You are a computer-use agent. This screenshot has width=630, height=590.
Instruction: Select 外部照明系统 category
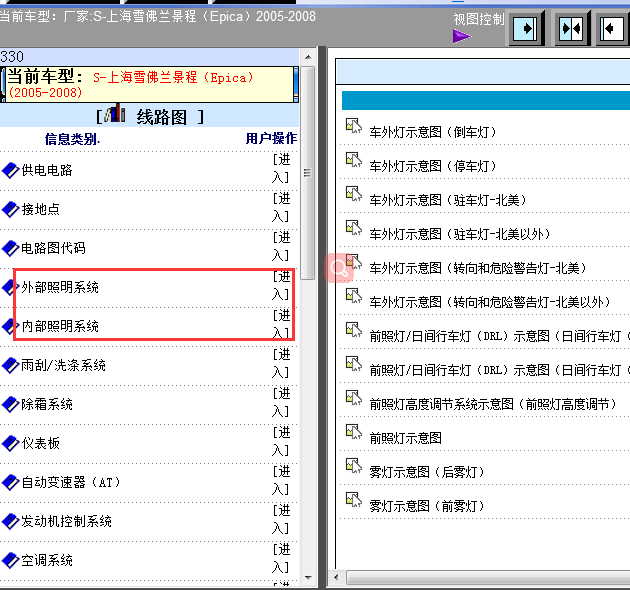click(60, 287)
